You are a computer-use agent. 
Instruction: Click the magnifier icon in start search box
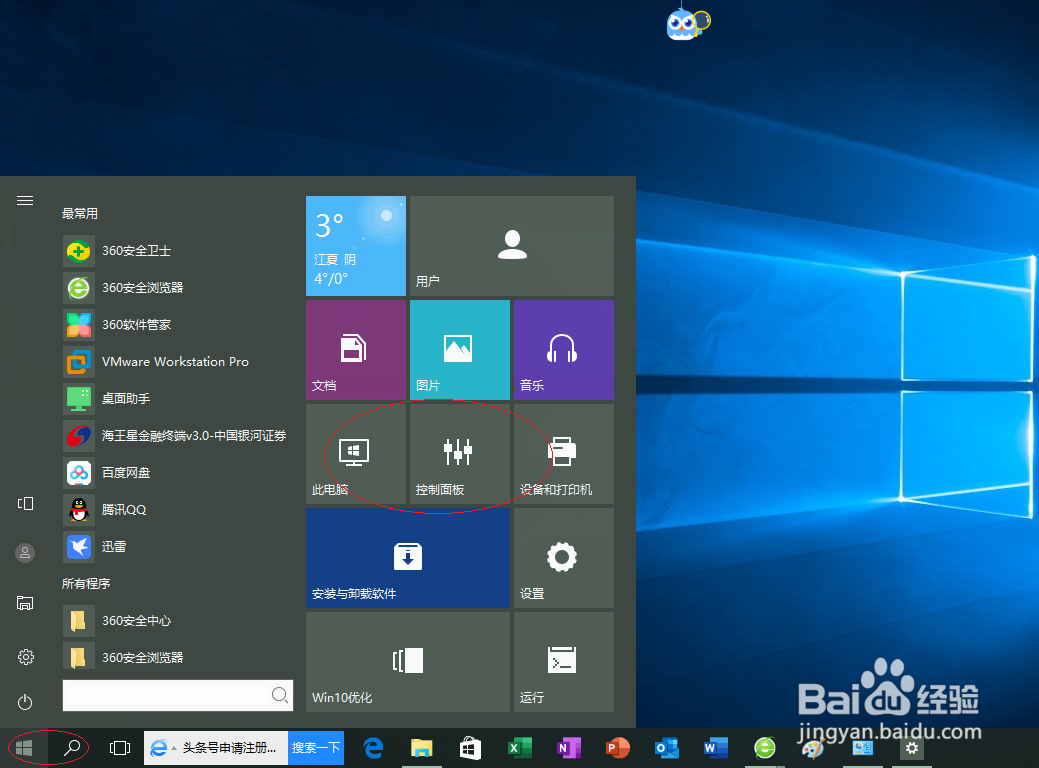pyautogui.click(x=280, y=694)
